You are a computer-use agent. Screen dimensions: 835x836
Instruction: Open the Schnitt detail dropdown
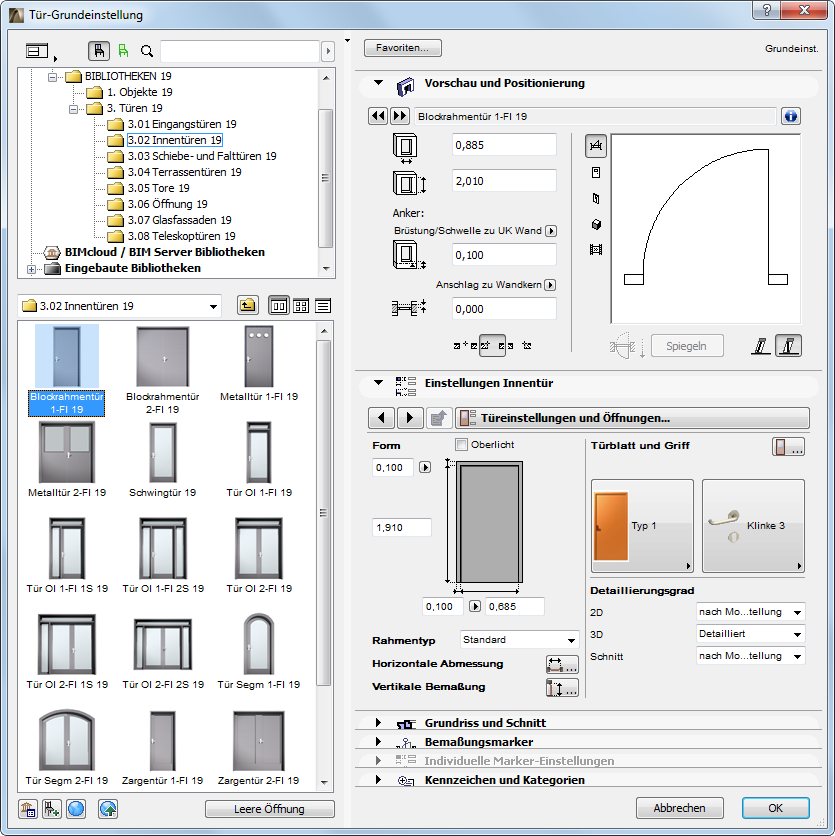(750, 656)
